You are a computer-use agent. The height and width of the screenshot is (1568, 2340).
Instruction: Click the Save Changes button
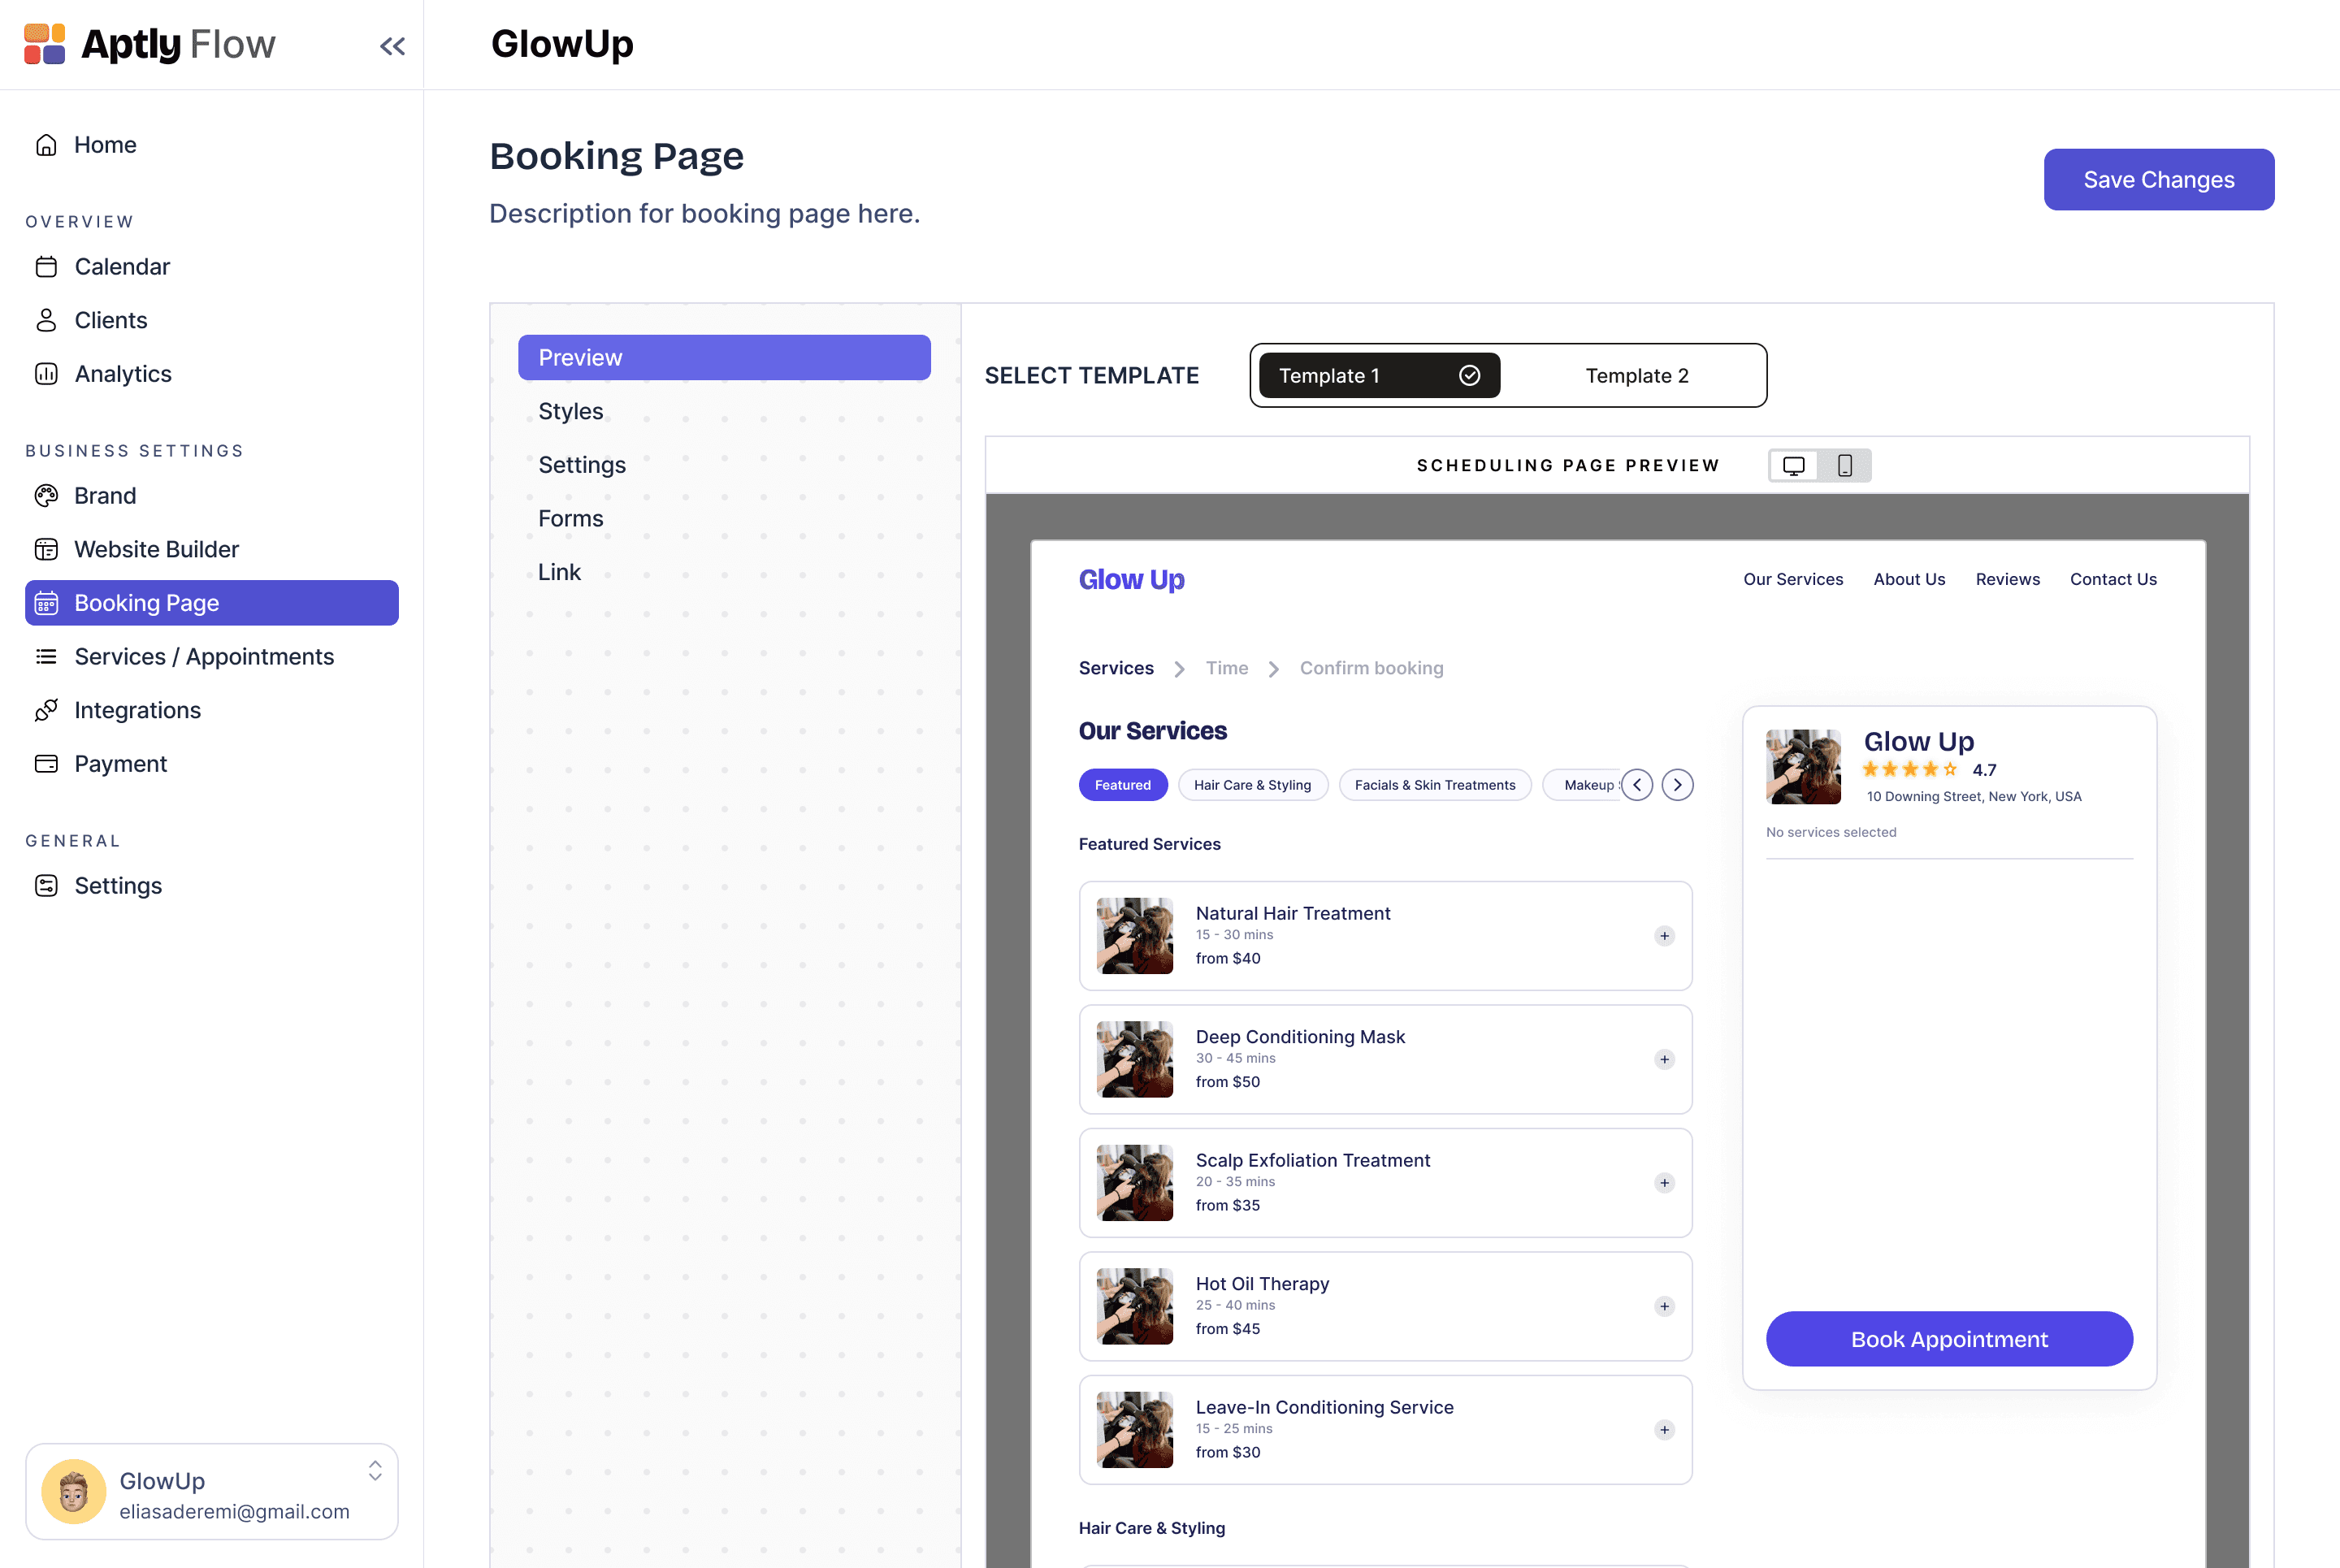pyautogui.click(x=2158, y=180)
